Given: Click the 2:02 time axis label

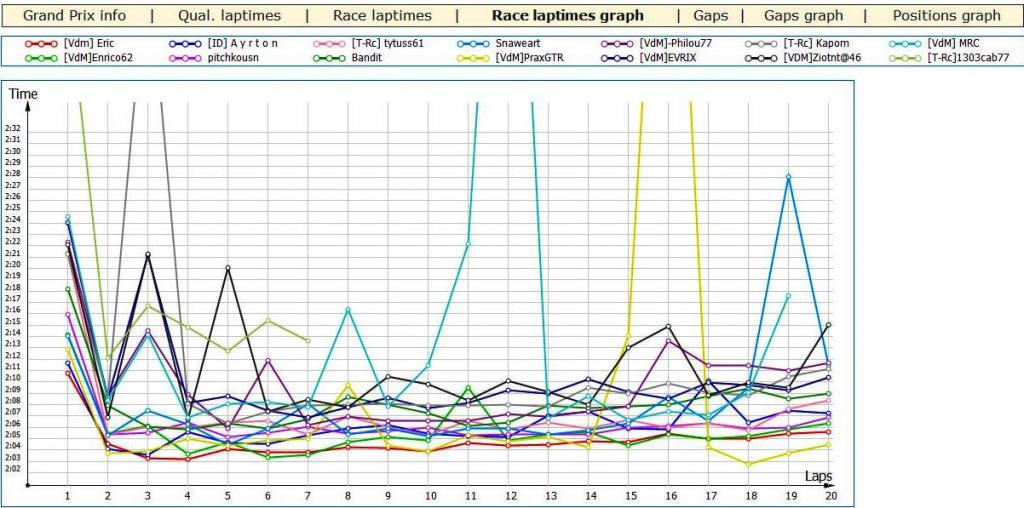Looking at the screenshot, I should tap(14, 468).
